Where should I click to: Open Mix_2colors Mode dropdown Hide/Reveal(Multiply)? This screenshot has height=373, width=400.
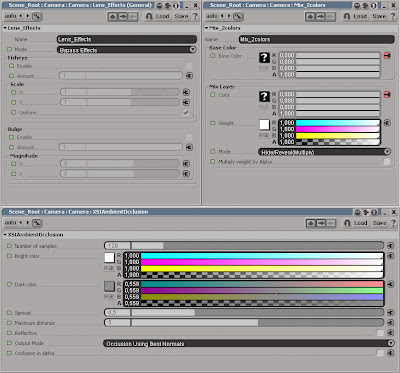click(x=324, y=152)
